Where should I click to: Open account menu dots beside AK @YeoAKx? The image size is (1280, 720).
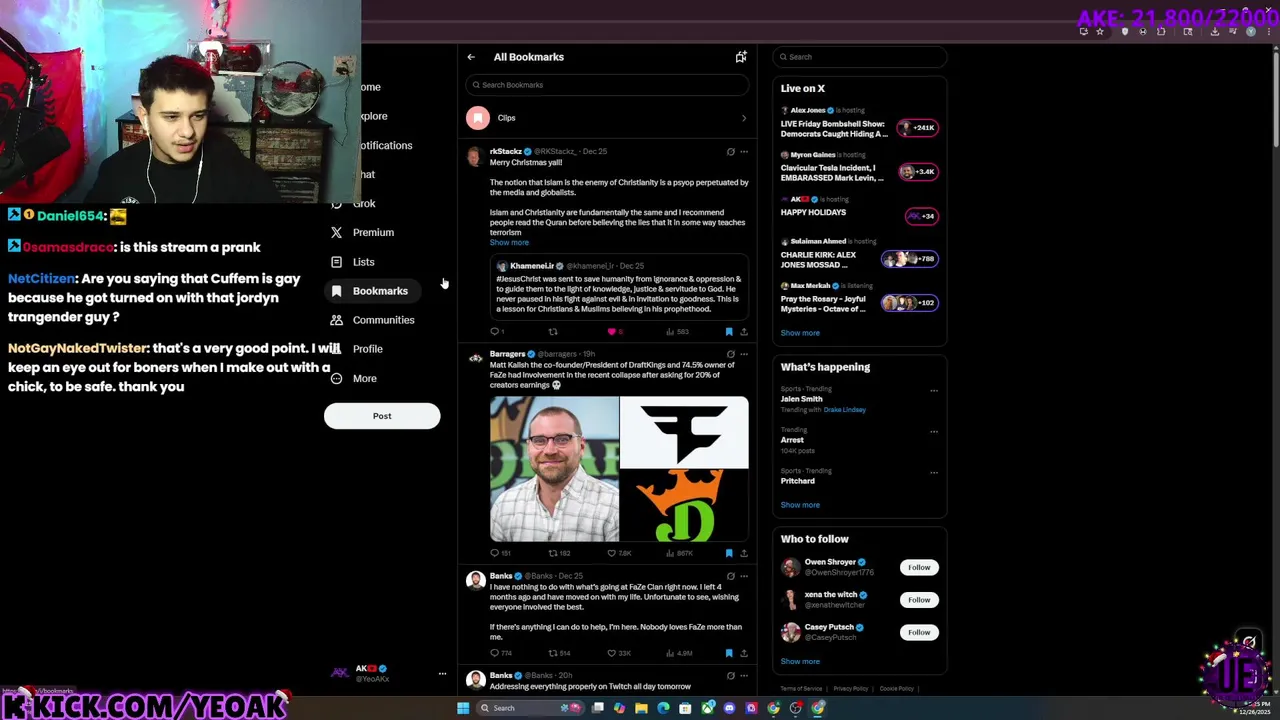pos(442,674)
